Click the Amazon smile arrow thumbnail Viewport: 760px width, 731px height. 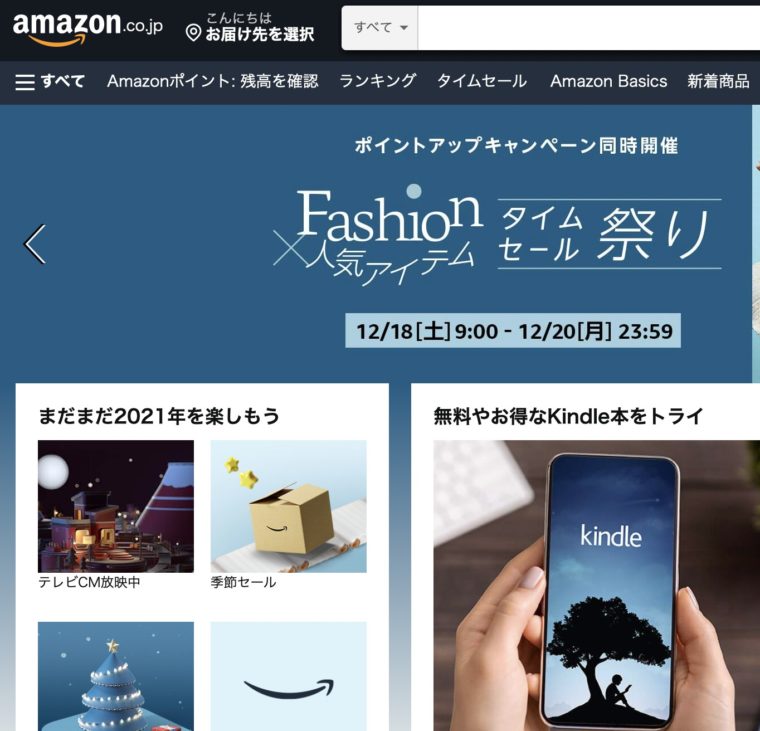(x=288, y=676)
